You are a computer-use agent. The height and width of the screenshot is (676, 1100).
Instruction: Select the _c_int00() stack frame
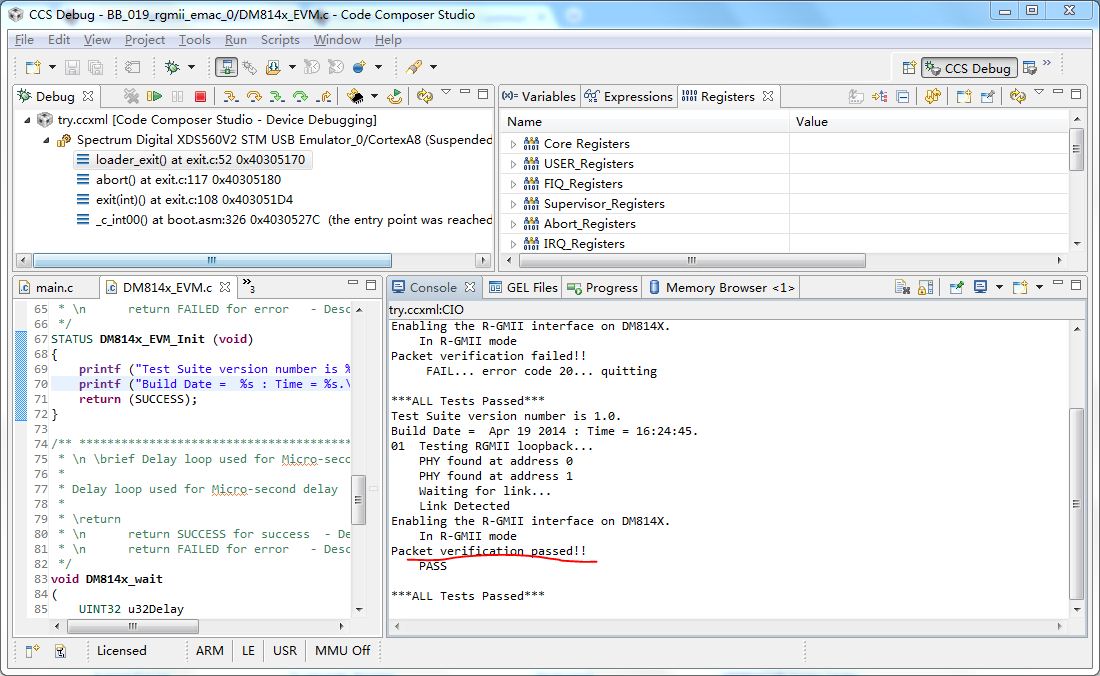284,220
